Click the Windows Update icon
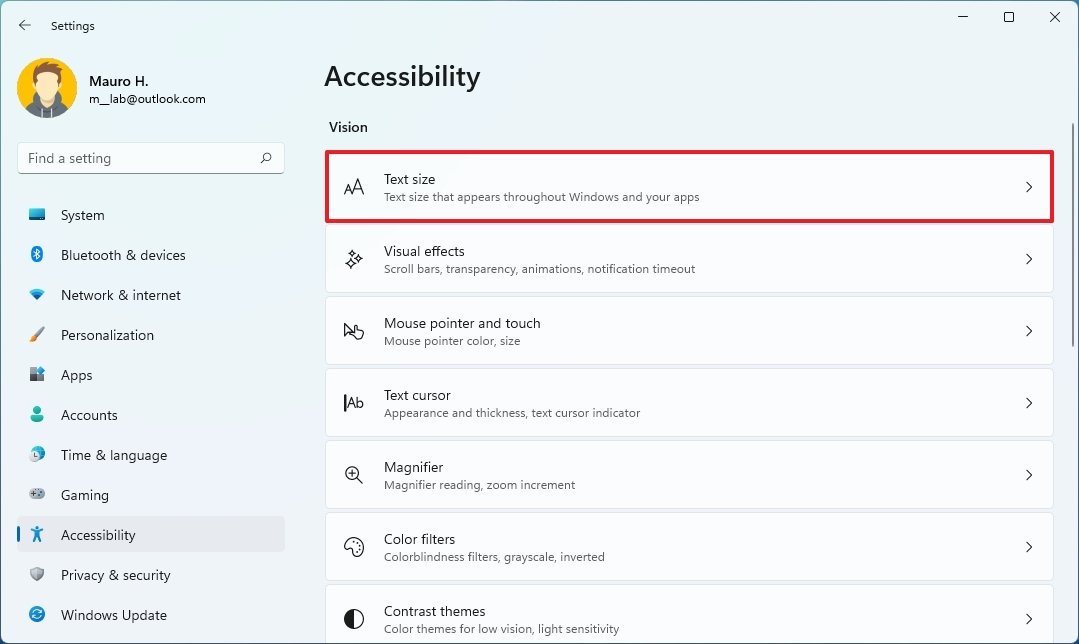Viewport: 1079px width, 644px height. [37, 615]
